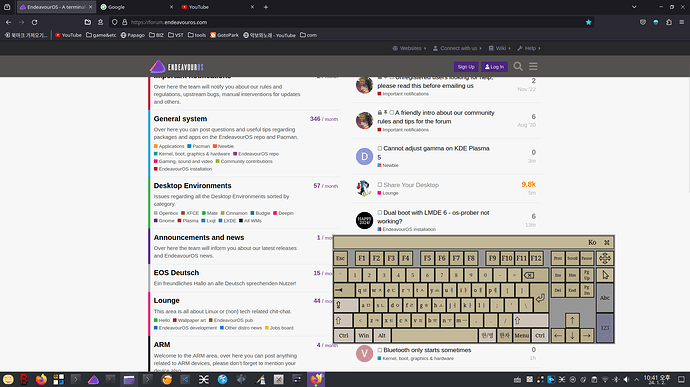Open Cannot adjust gamma on KDE topic
Viewport: 690px width, 387px height.
tap(433, 152)
